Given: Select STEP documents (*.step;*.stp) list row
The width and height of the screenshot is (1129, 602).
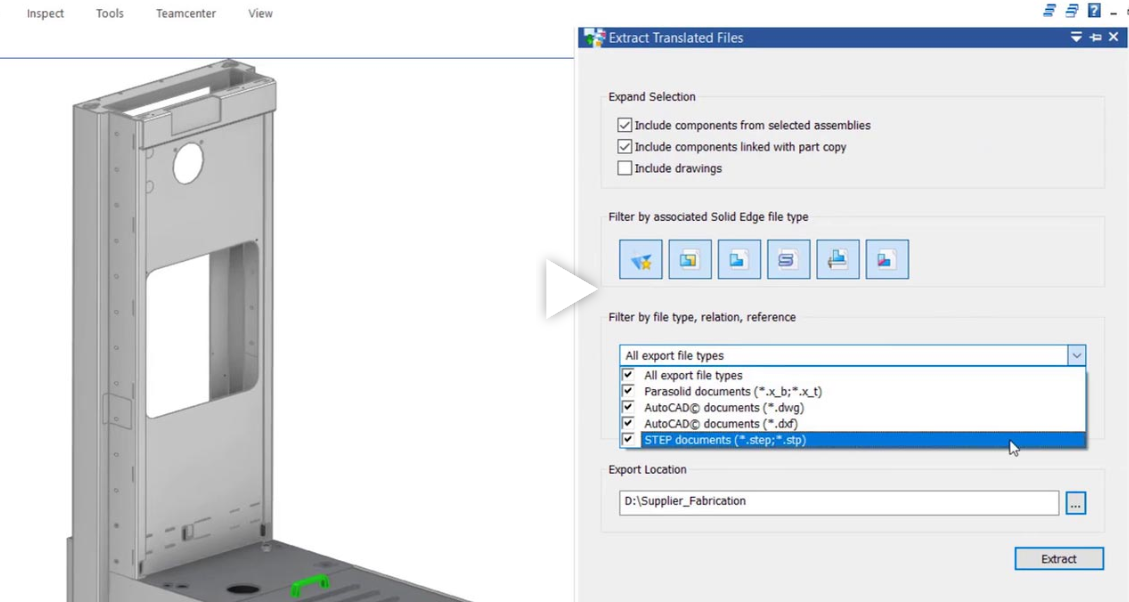Looking at the screenshot, I should coord(853,440).
